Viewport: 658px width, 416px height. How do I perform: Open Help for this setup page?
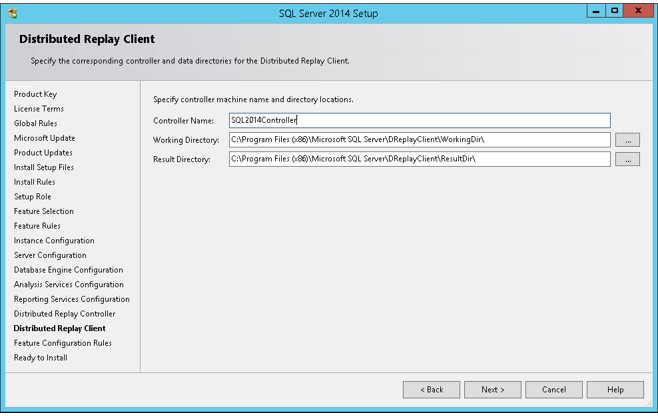615,390
